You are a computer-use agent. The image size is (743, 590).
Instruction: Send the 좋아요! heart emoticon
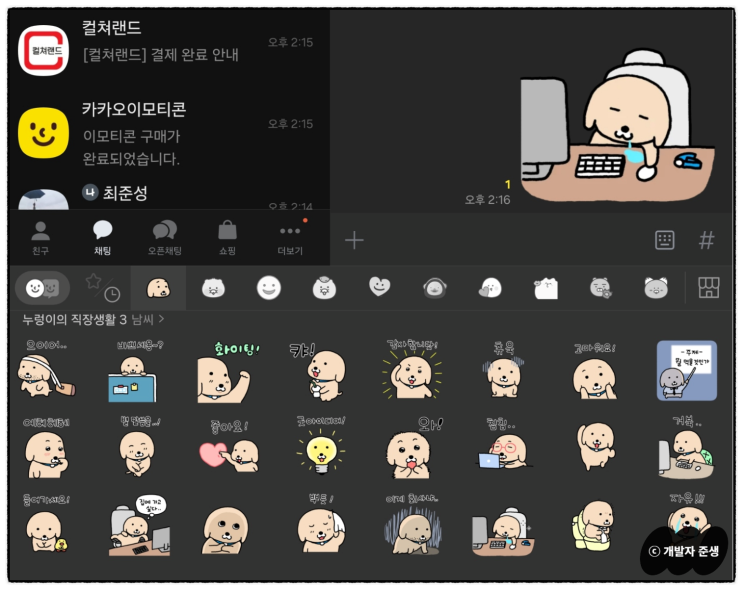point(229,447)
